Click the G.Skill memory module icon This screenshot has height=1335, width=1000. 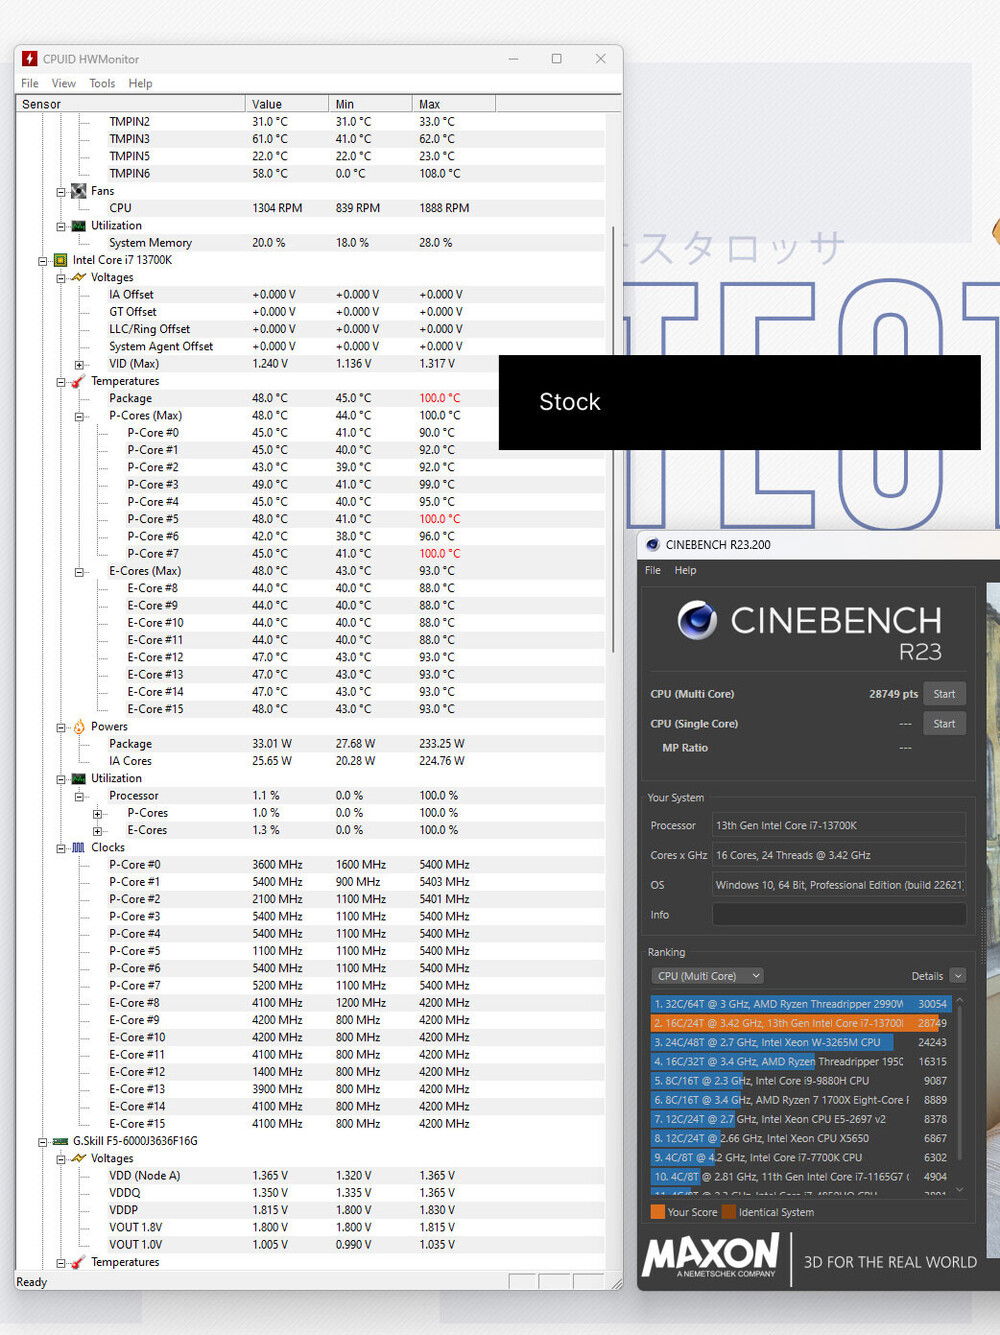click(60, 1141)
